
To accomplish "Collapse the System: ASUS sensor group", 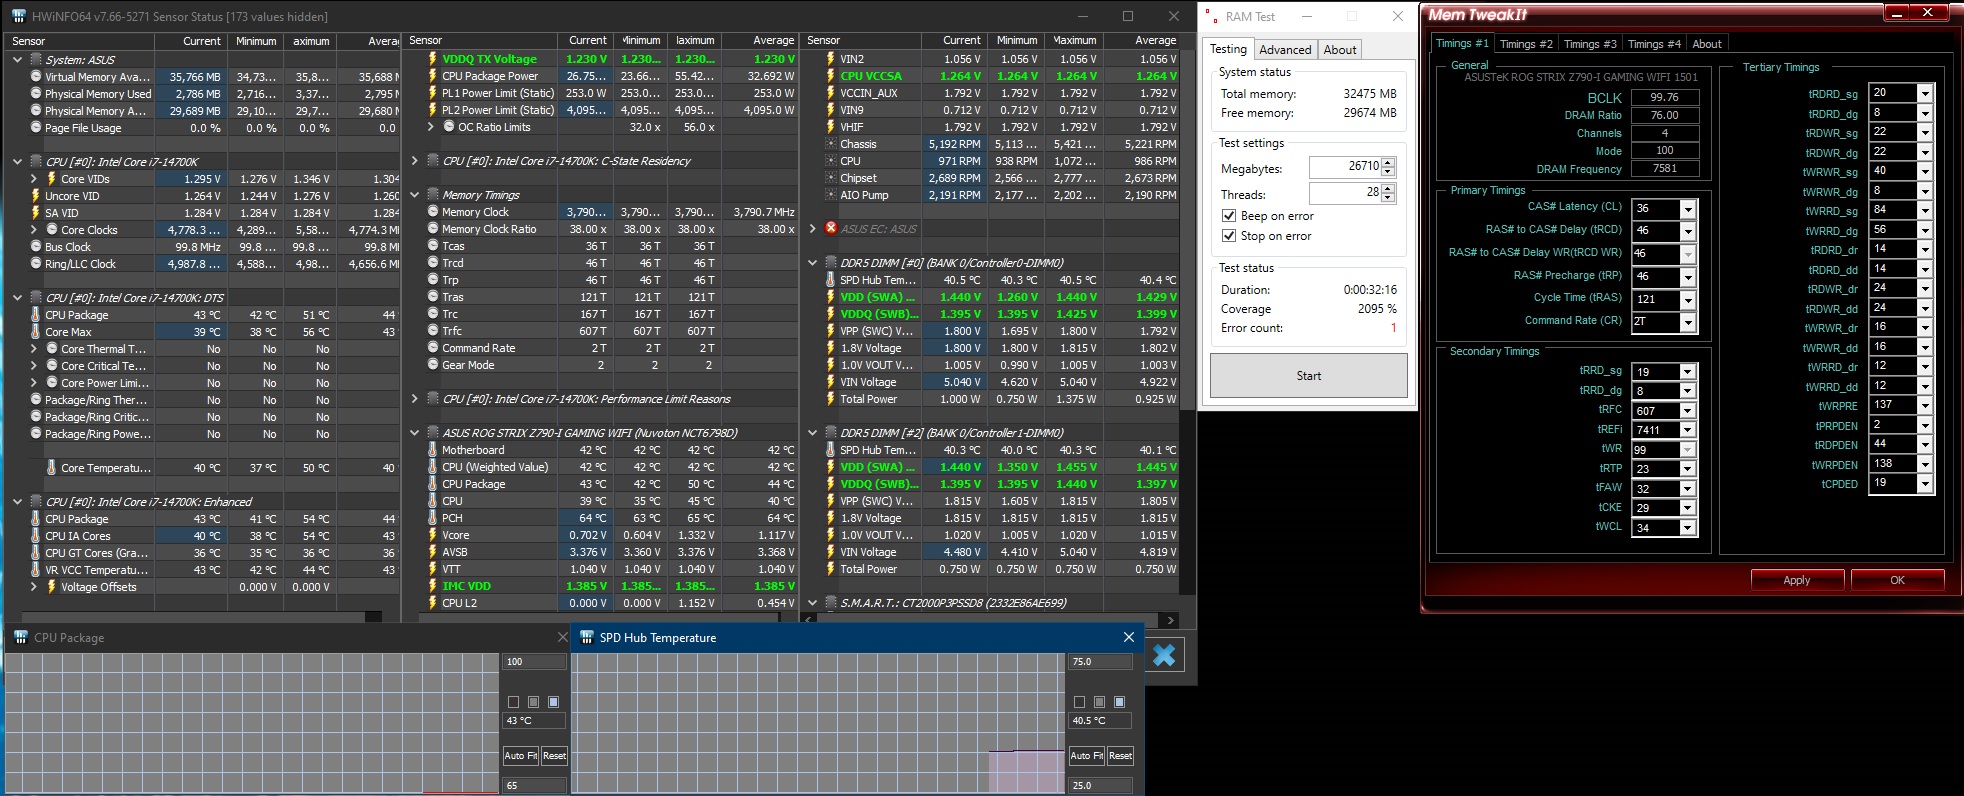I will (17, 60).
